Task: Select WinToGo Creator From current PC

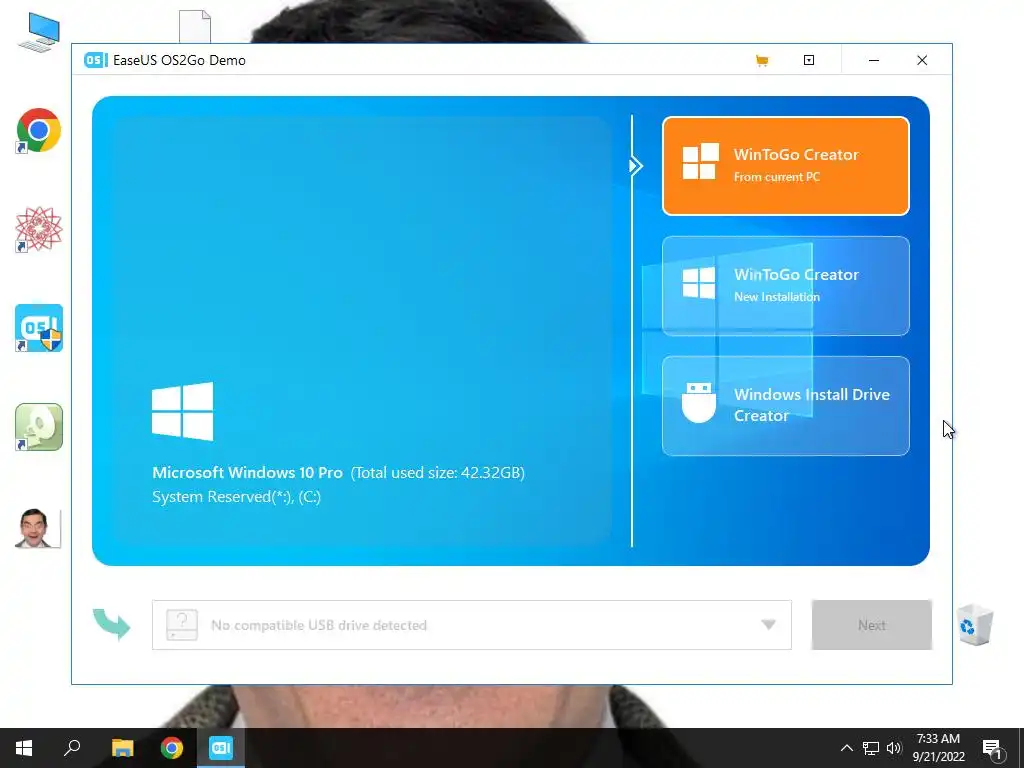Action: click(786, 166)
